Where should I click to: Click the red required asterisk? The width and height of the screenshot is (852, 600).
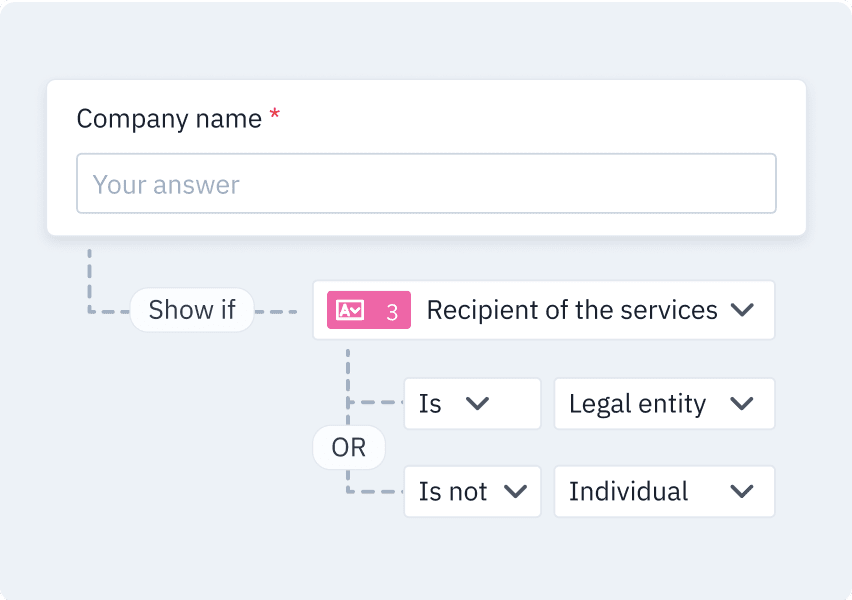pos(275,114)
